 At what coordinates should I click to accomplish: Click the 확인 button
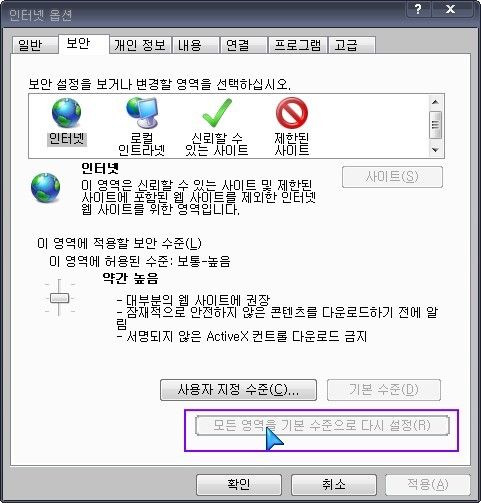tap(239, 484)
